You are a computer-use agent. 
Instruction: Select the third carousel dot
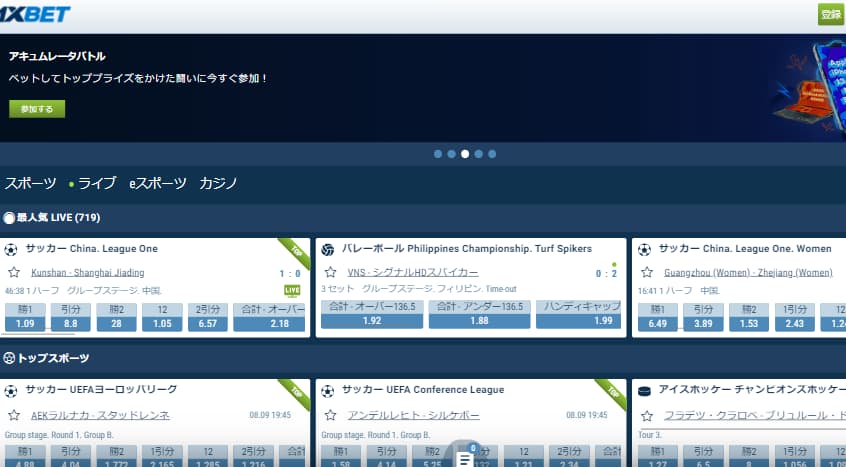465,154
